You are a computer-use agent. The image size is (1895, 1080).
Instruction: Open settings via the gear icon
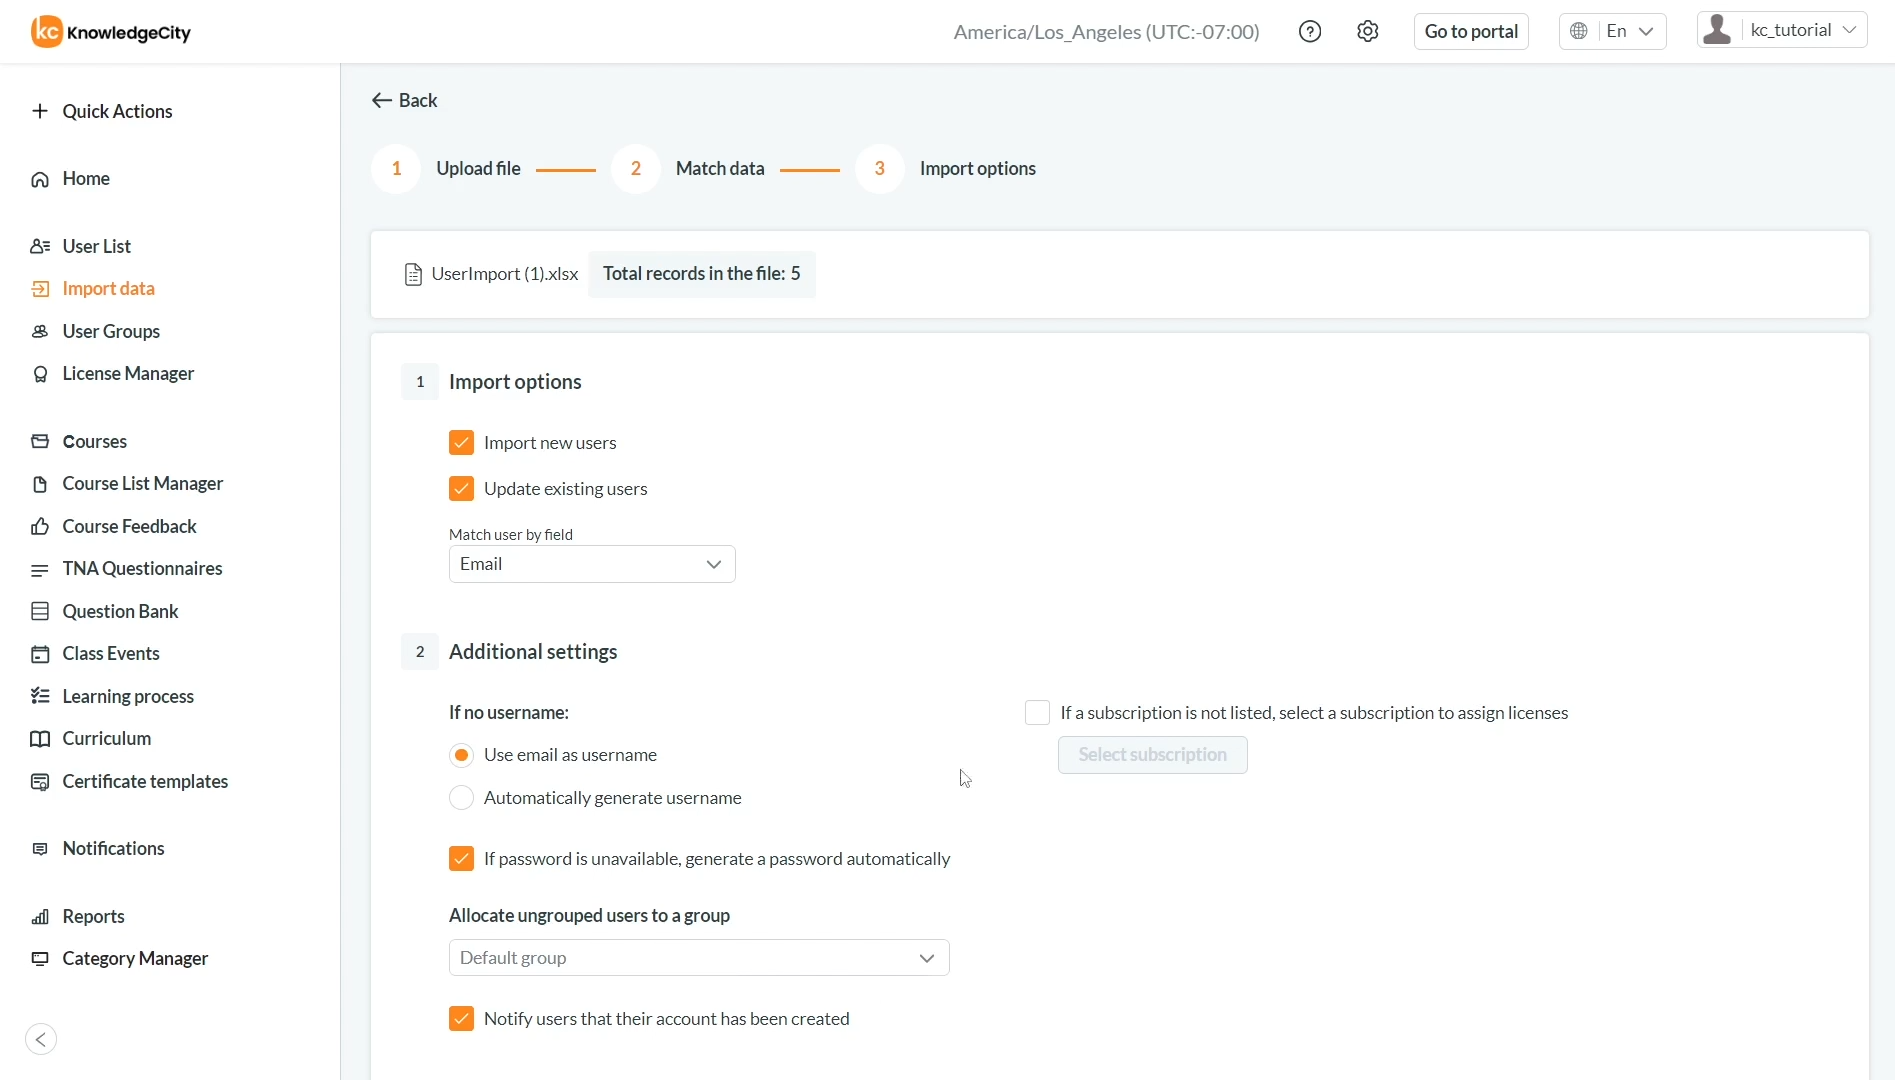1367,32
